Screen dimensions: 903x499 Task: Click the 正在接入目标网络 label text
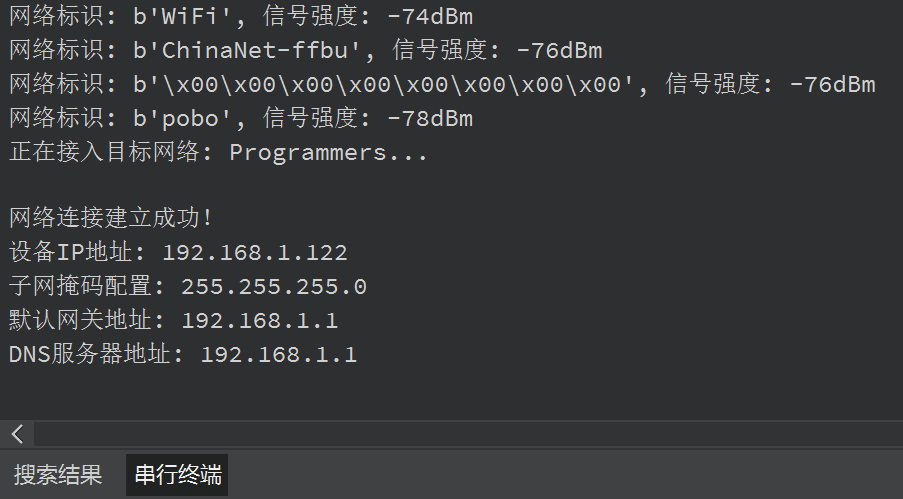tap(104, 153)
